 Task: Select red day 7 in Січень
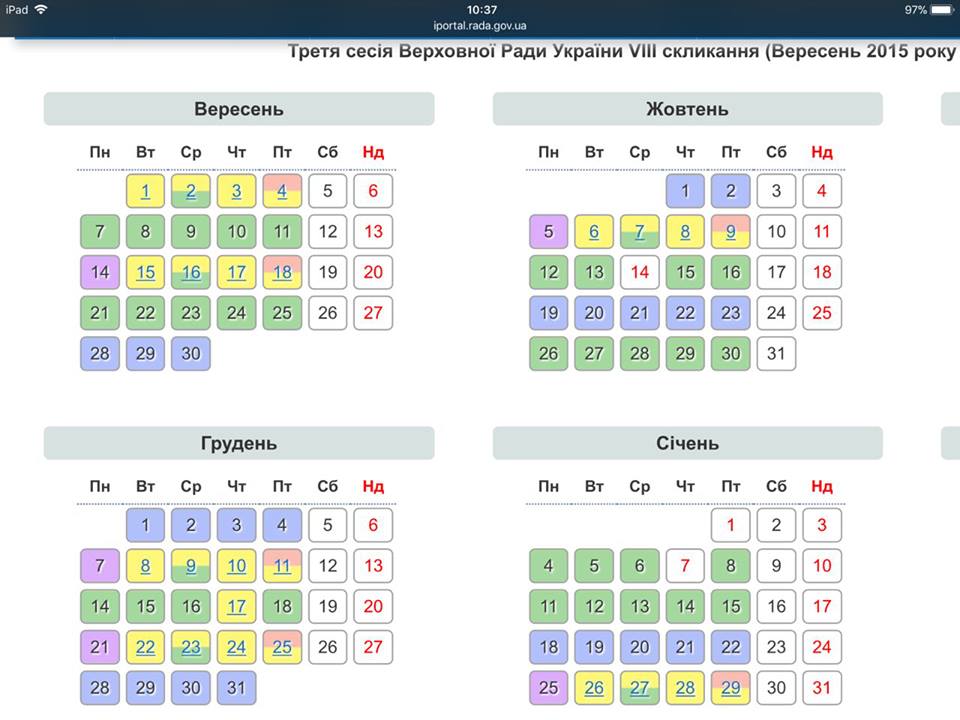[685, 566]
